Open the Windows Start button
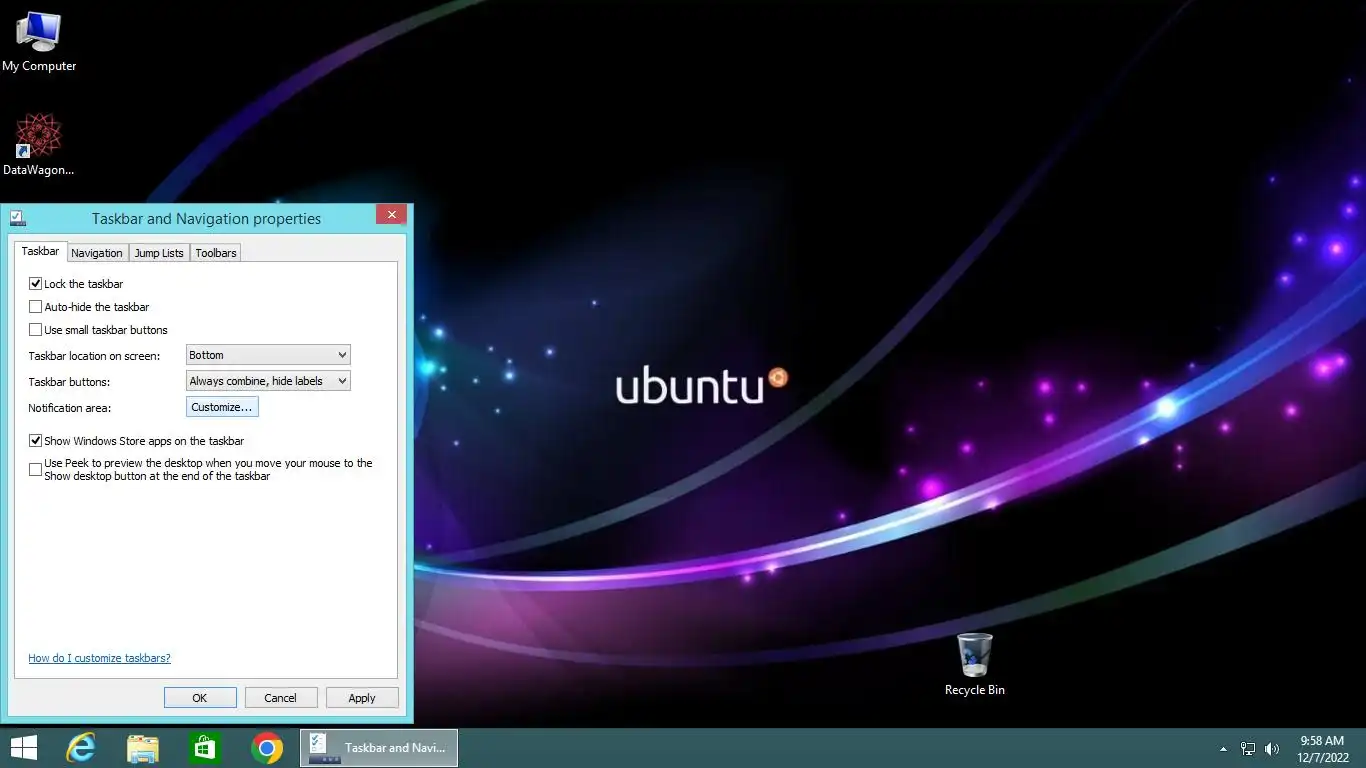Viewport: 1366px width, 768px height. pyautogui.click(x=23, y=748)
